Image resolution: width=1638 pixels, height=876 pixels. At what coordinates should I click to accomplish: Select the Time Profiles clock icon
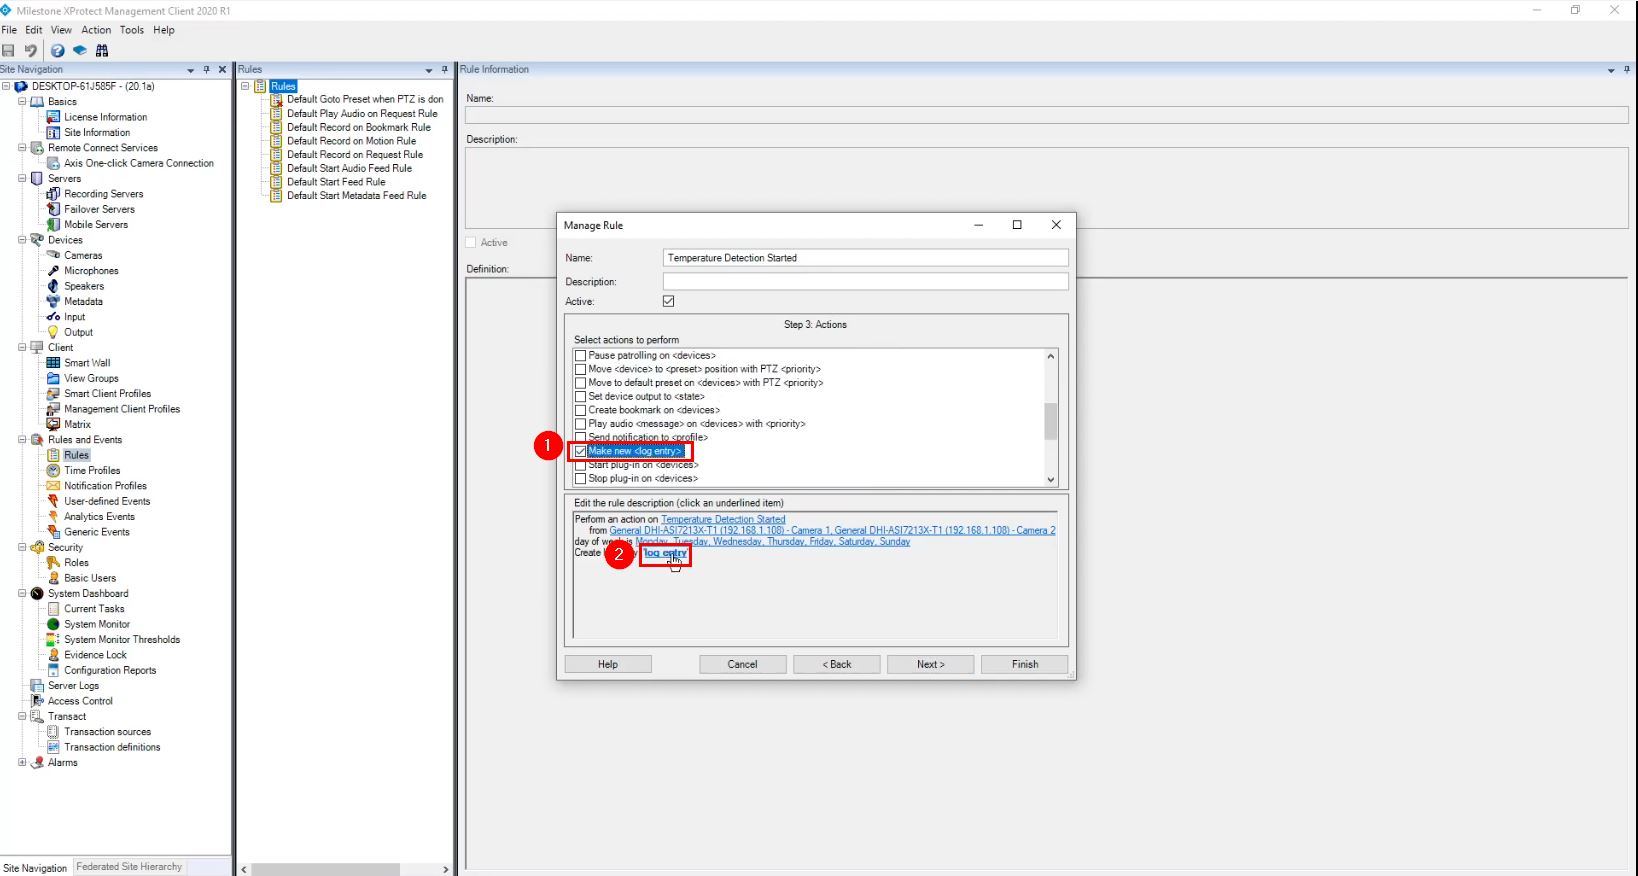(x=54, y=470)
